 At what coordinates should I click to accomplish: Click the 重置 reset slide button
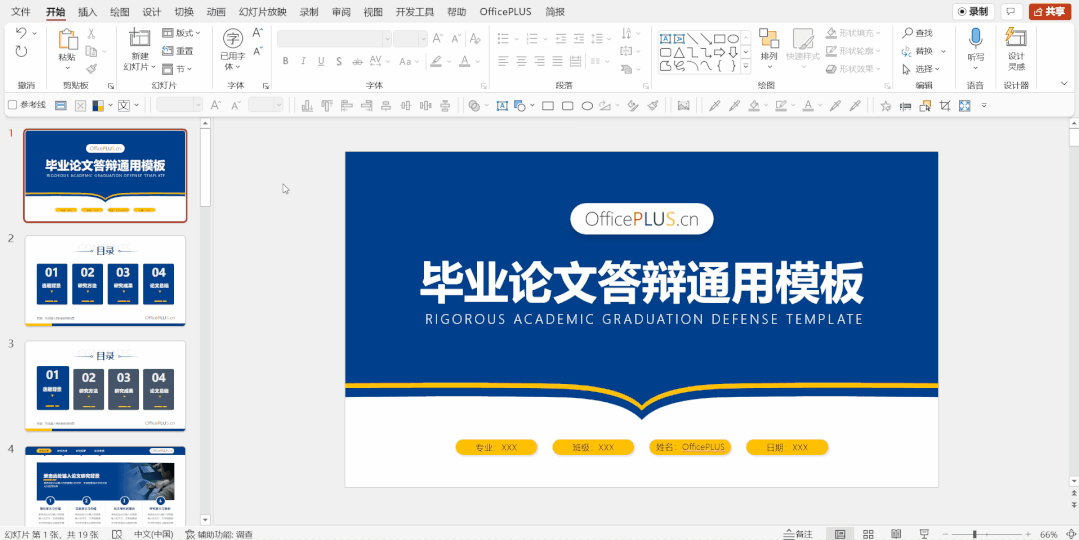pos(178,51)
